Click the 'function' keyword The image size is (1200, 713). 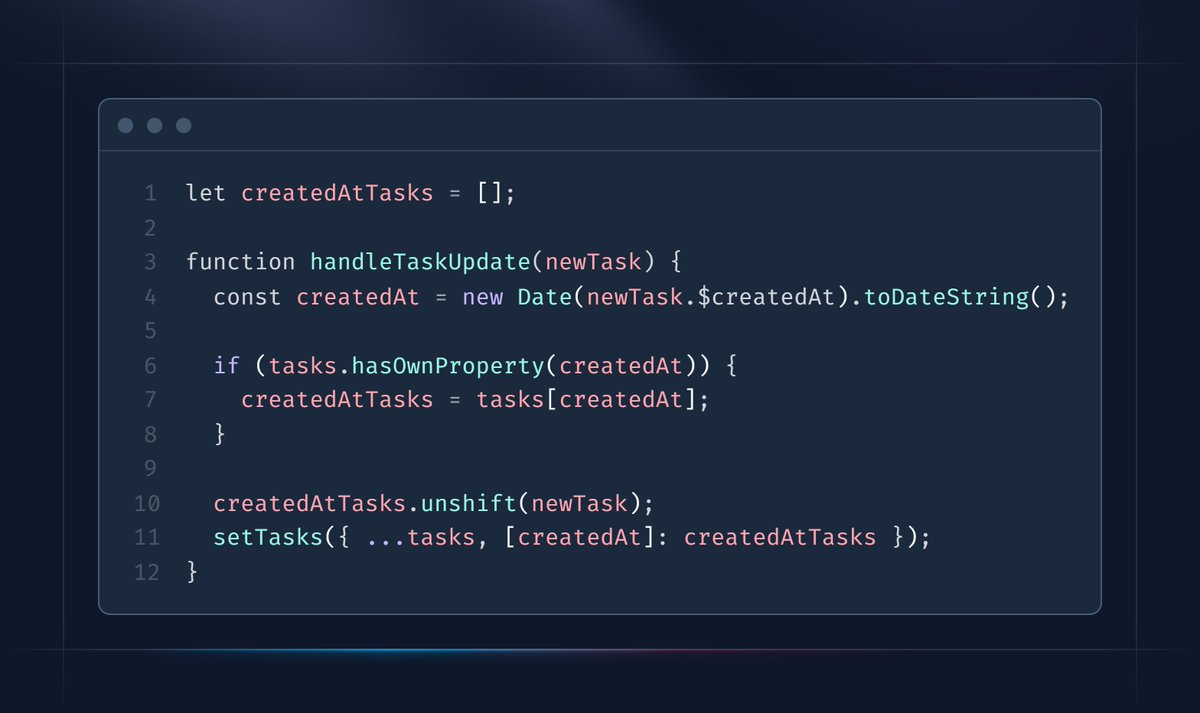pos(241,262)
